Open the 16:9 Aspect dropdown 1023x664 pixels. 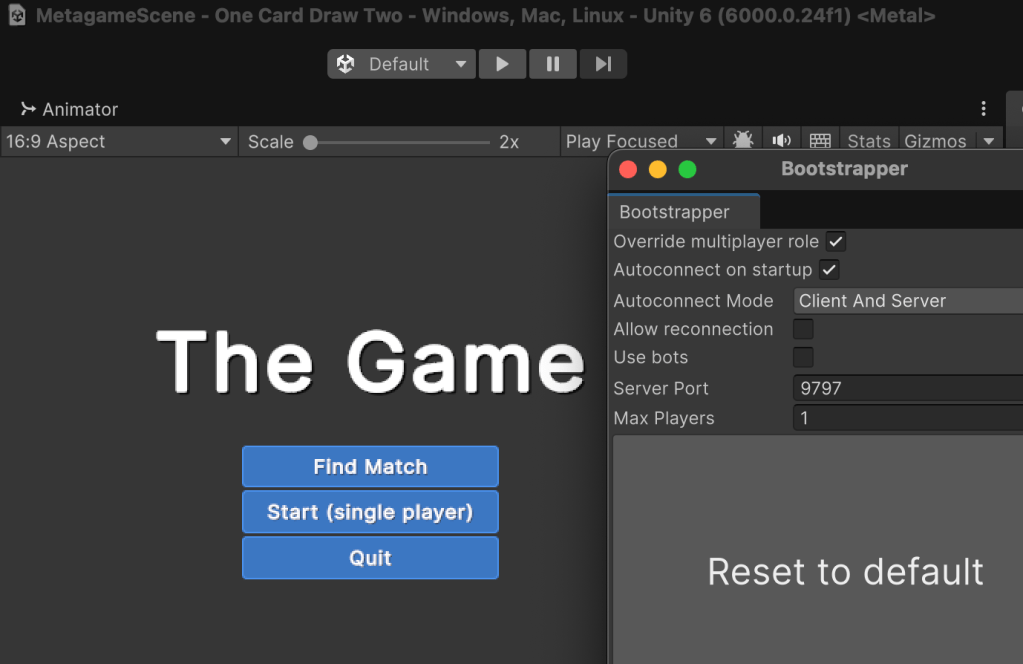click(x=118, y=142)
